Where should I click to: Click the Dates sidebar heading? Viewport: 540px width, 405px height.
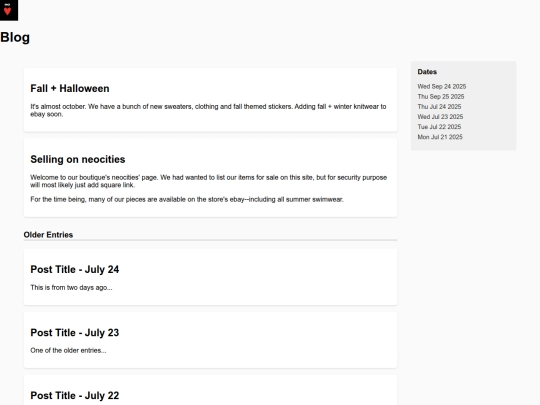tap(427, 72)
